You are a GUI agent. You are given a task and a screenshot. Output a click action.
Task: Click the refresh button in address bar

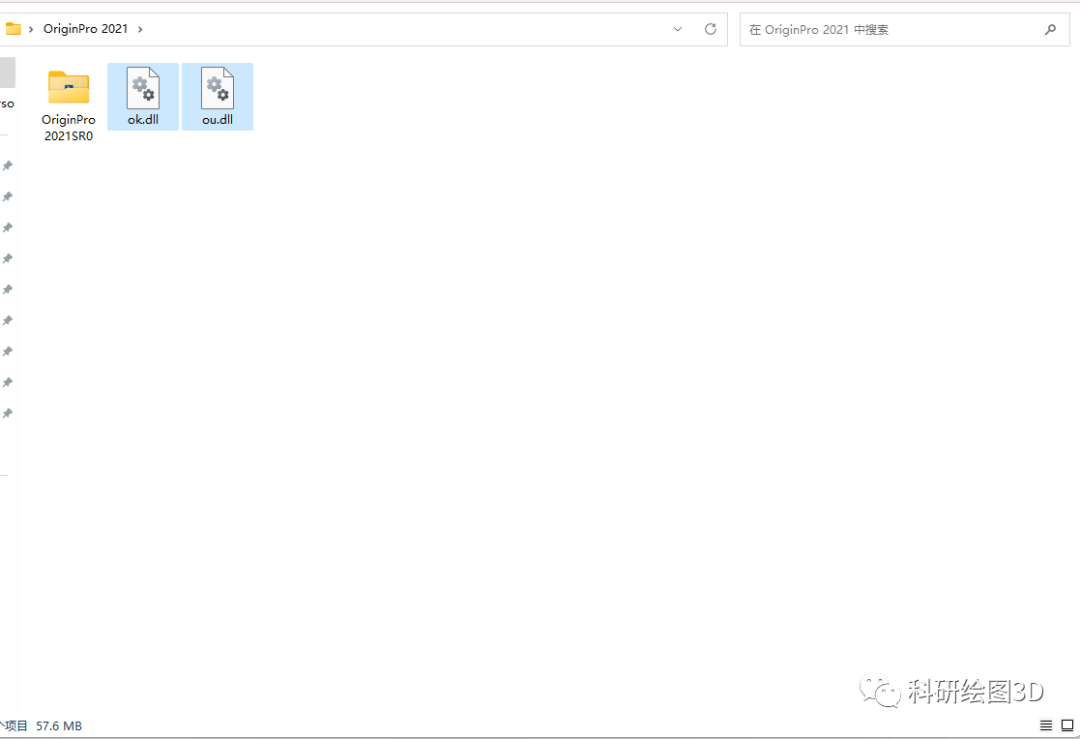[x=710, y=29]
